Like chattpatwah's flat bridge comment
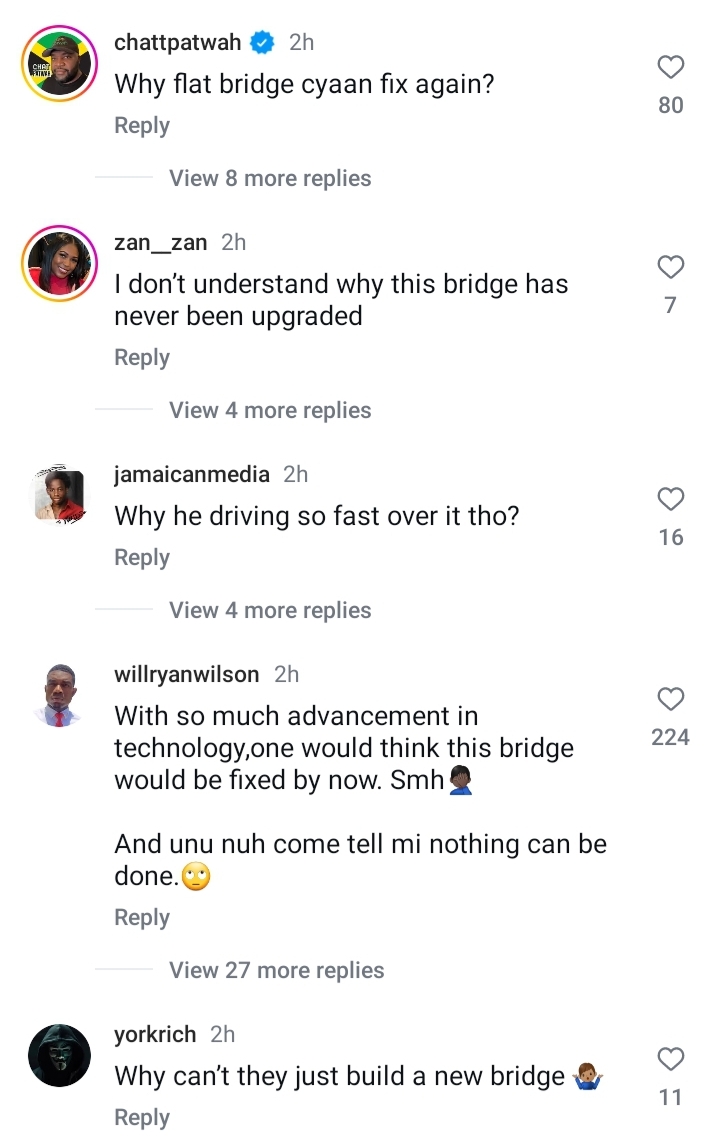The height and width of the screenshot is (1140, 720). pos(670,68)
